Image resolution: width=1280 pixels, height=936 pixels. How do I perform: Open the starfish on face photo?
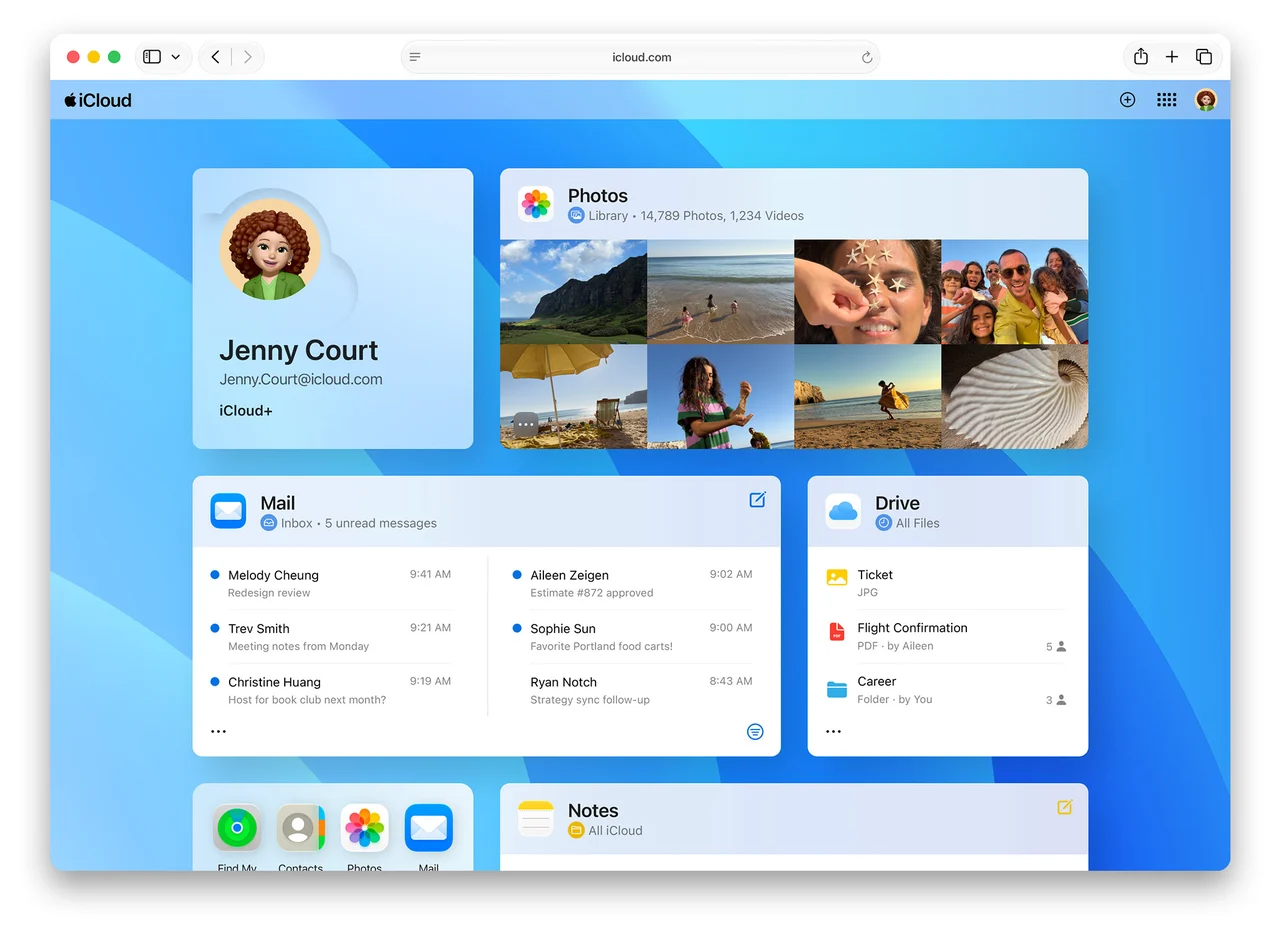coord(868,292)
